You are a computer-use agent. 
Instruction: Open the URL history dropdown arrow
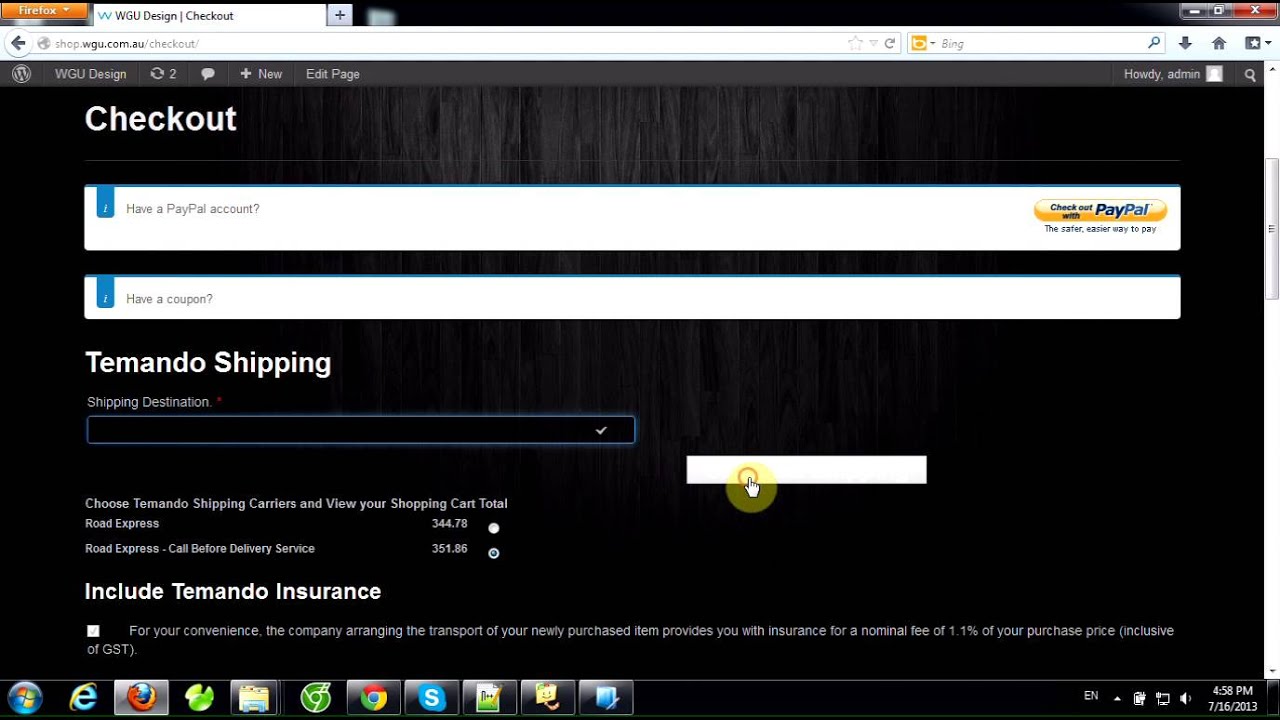tap(873, 44)
